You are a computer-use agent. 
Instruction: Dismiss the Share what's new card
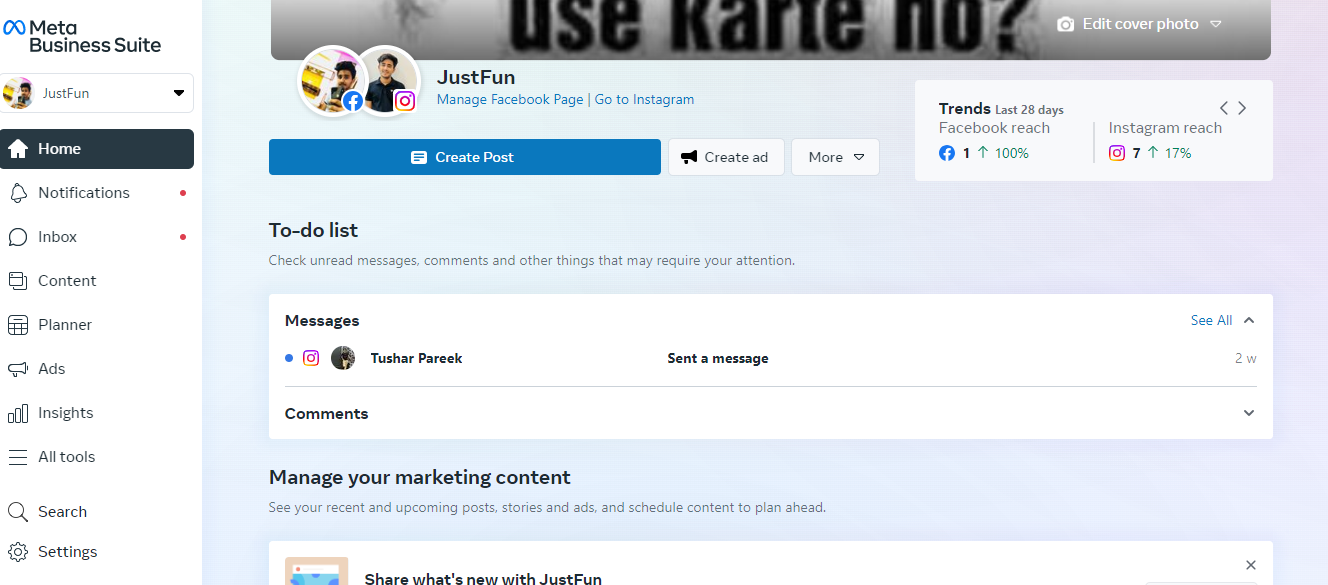(x=1250, y=566)
